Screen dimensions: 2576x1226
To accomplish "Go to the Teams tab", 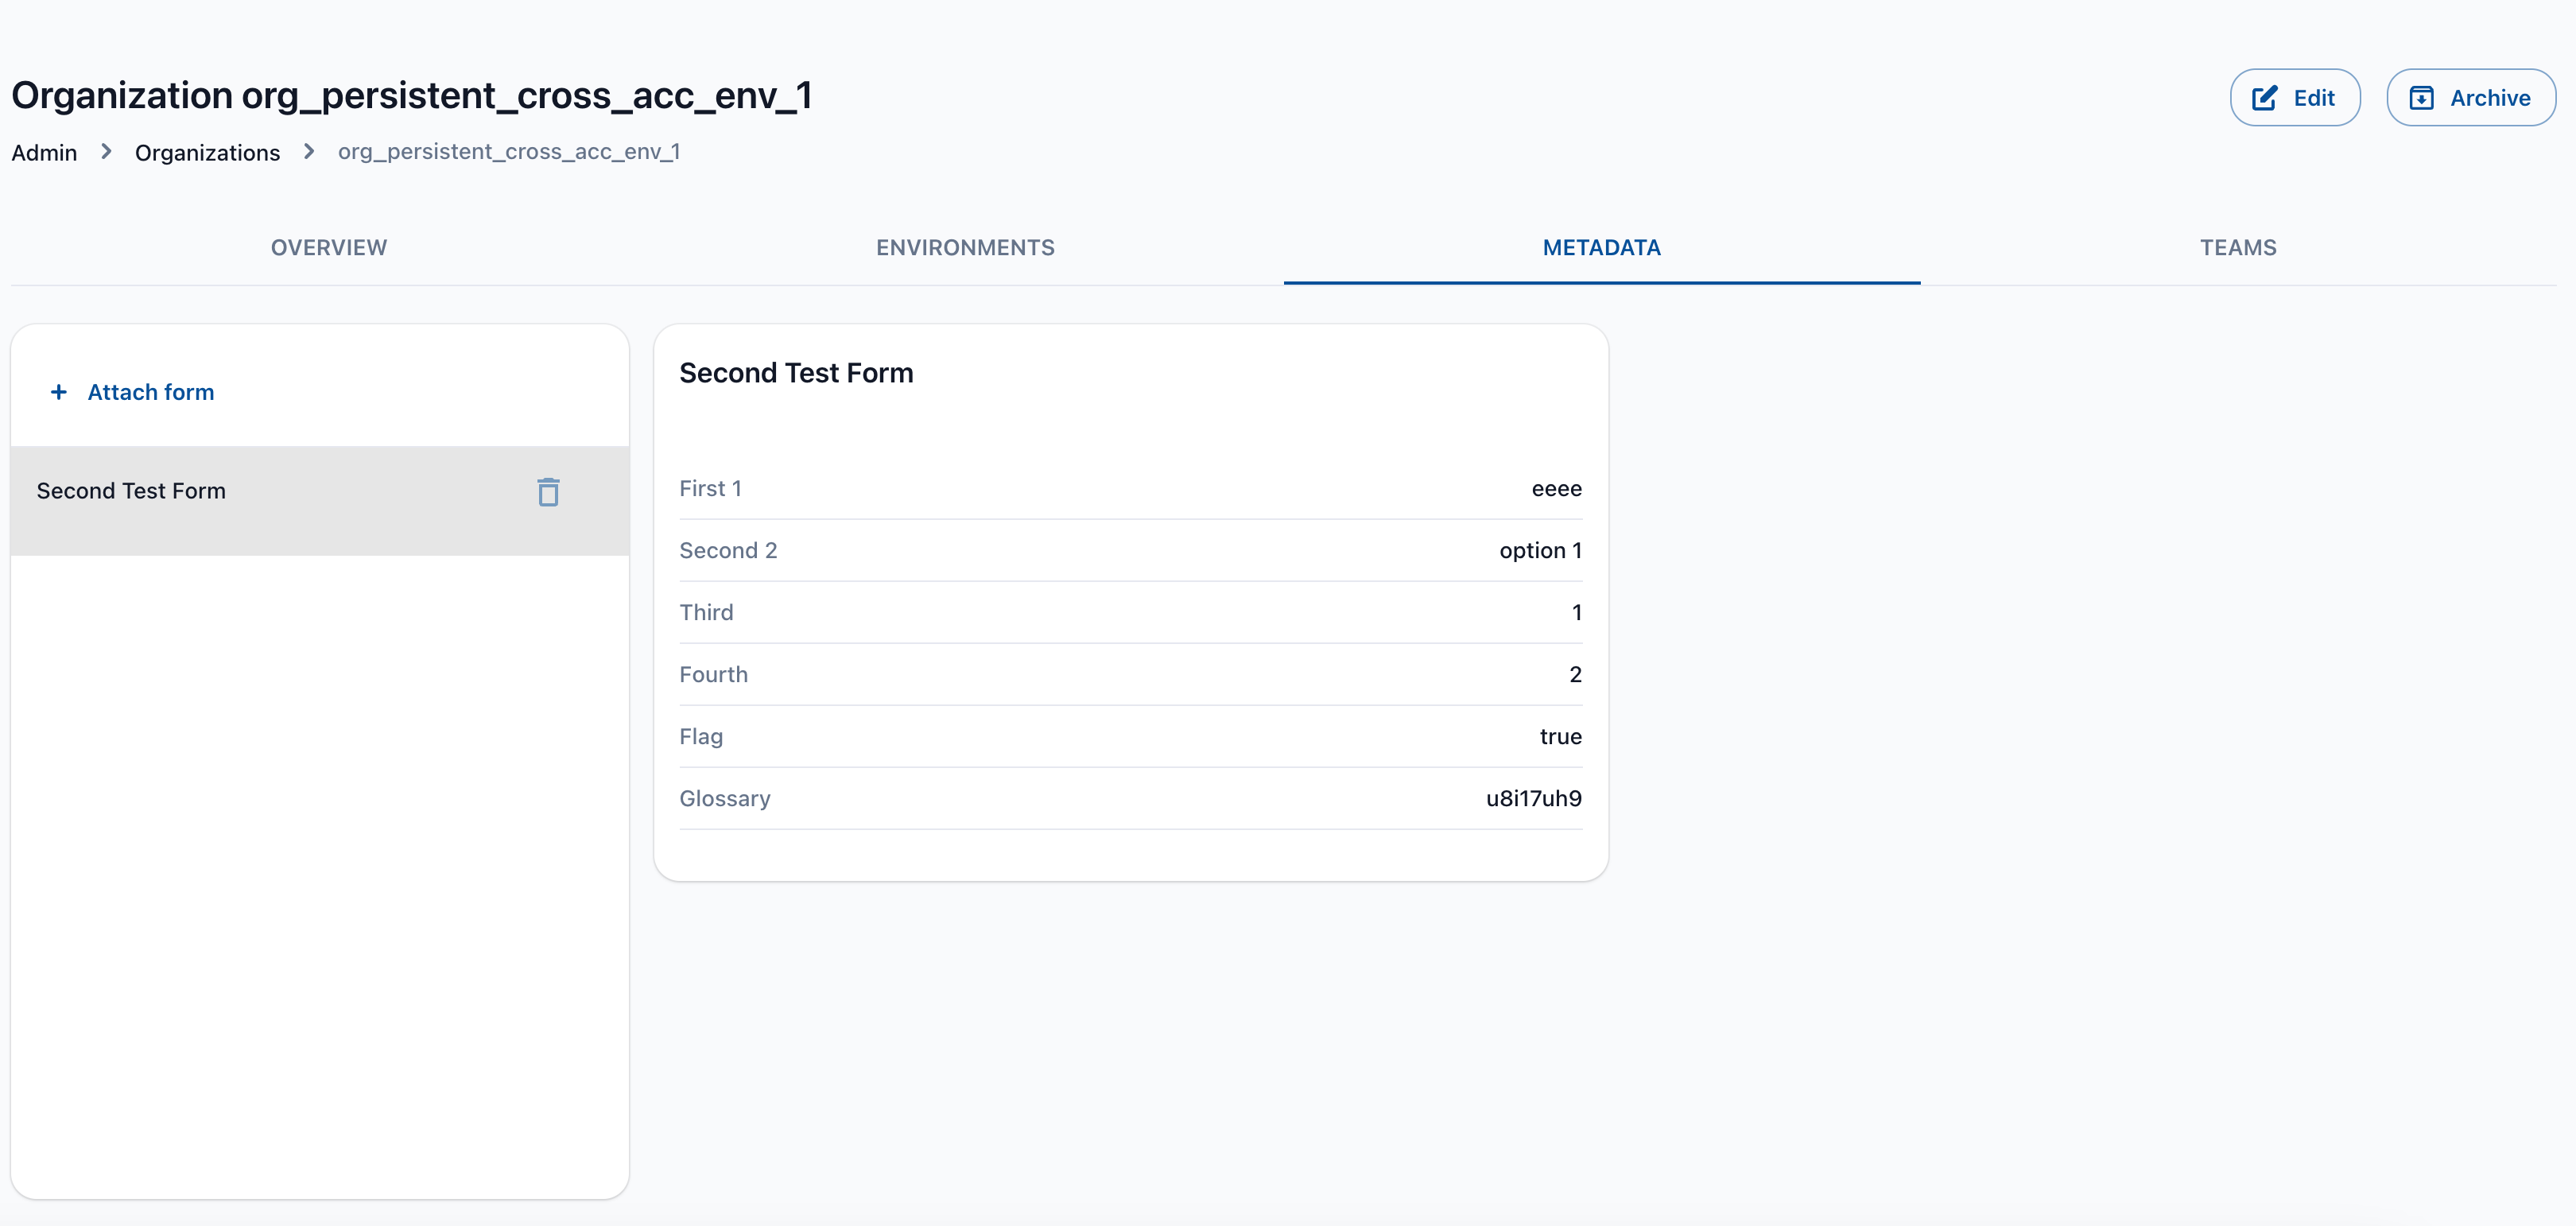I will pos(2238,247).
